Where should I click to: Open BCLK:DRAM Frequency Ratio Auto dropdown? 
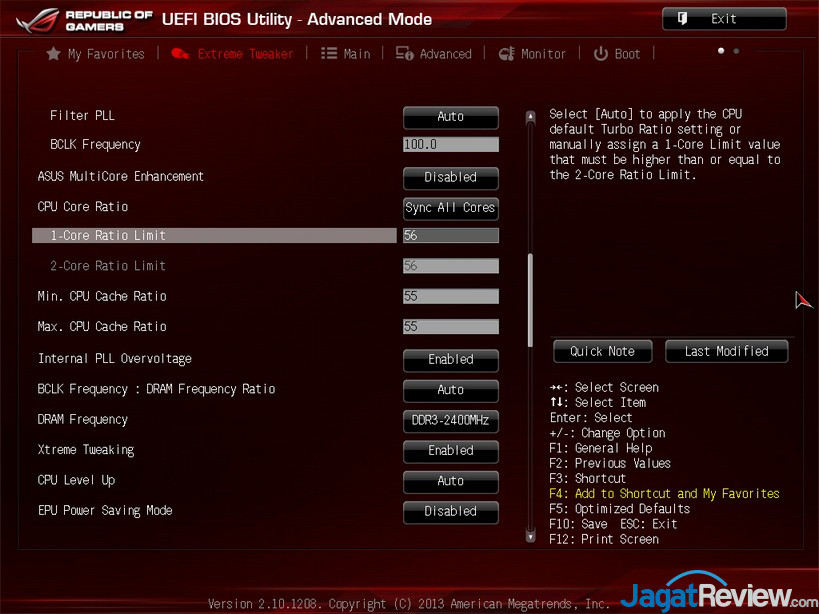click(451, 390)
